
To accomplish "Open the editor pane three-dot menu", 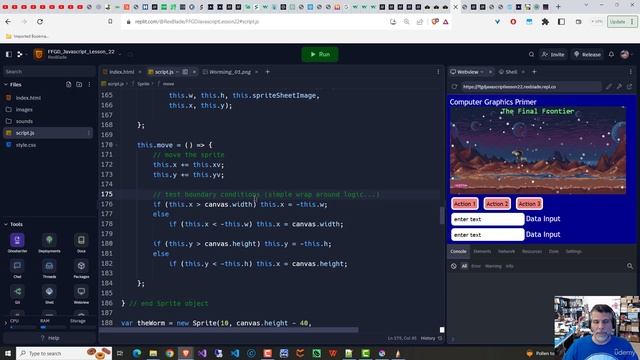I will 438,72.
